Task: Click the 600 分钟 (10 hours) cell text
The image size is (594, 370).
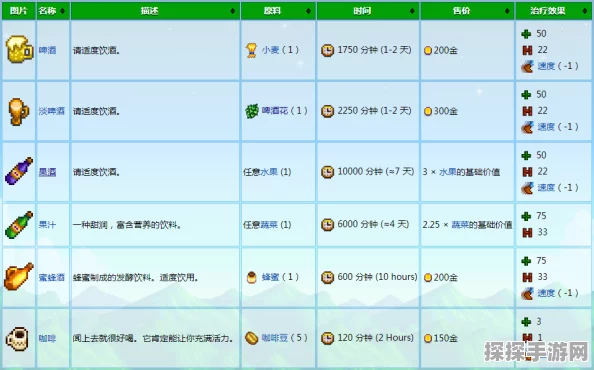Action: point(377,277)
